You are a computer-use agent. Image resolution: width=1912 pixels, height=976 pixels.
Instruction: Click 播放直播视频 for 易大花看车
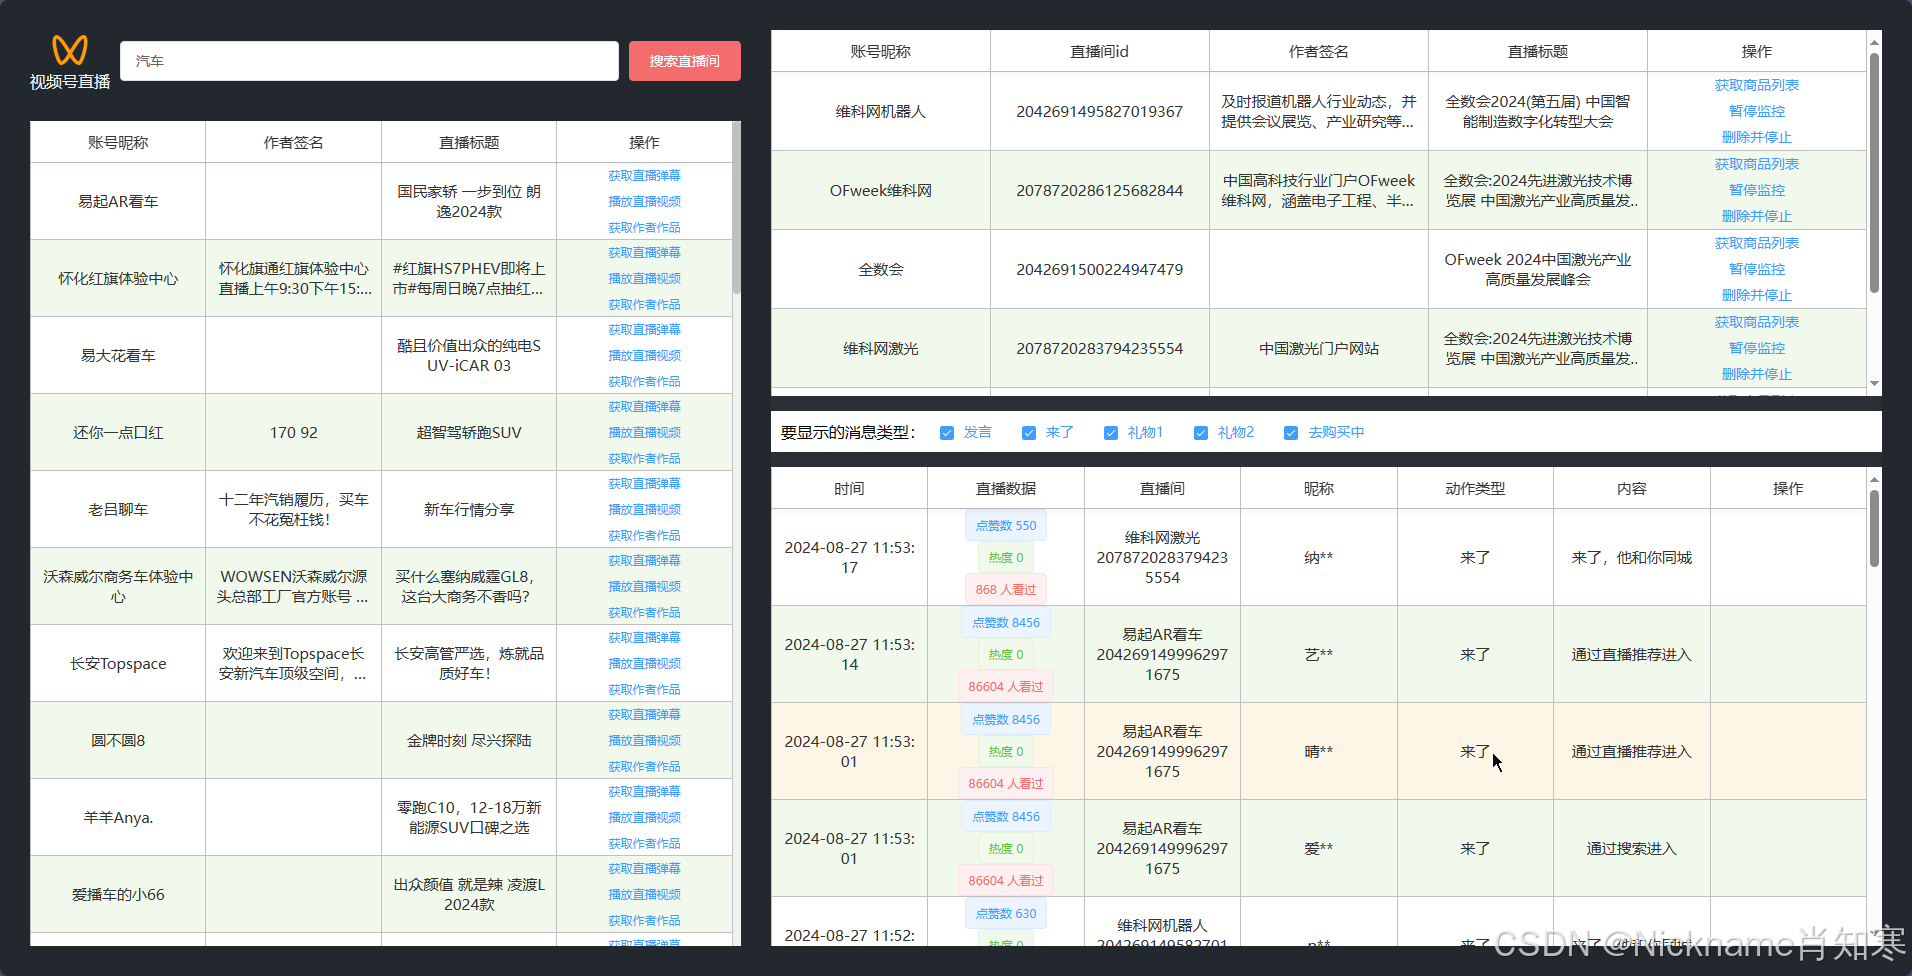(644, 355)
